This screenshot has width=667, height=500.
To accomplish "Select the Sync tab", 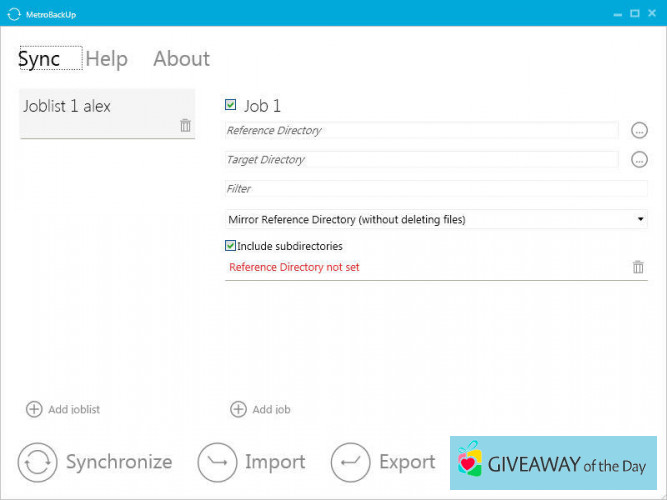I will [40, 59].
